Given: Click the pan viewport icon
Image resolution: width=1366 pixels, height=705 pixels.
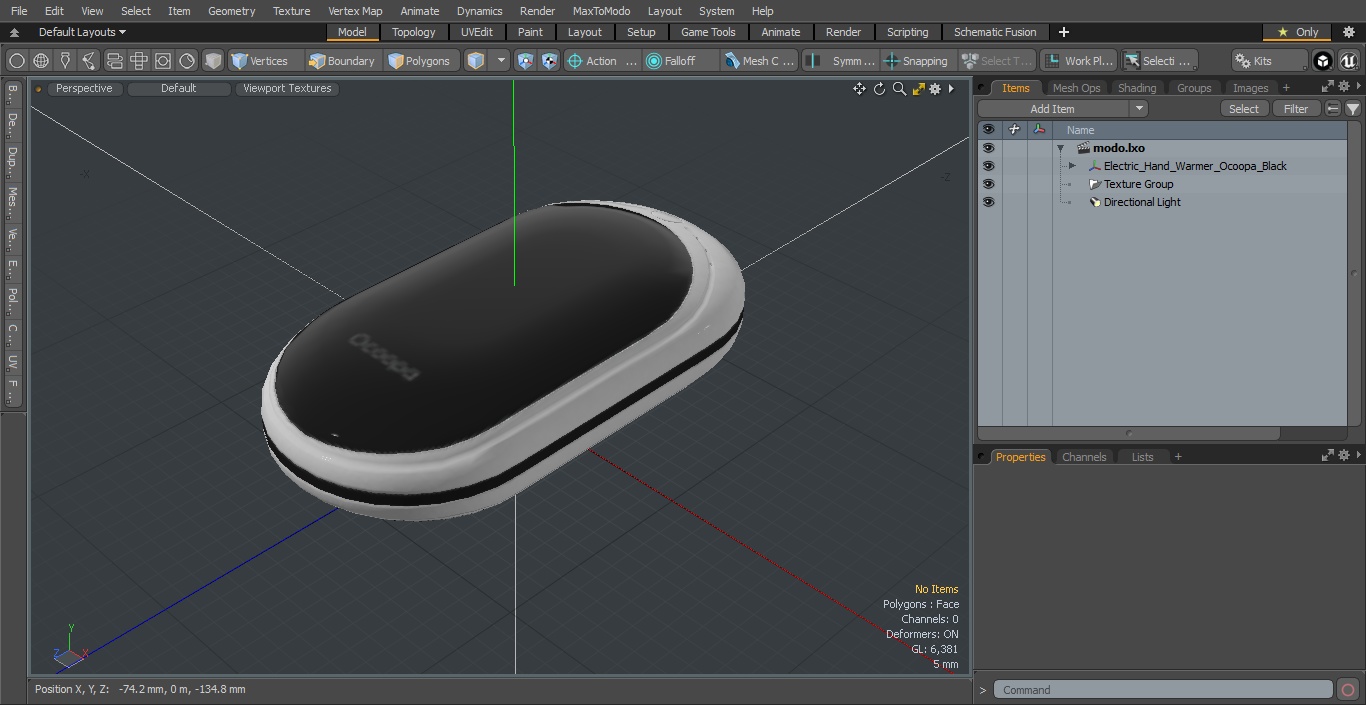Looking at the screenshot, I should click(859, 89).
